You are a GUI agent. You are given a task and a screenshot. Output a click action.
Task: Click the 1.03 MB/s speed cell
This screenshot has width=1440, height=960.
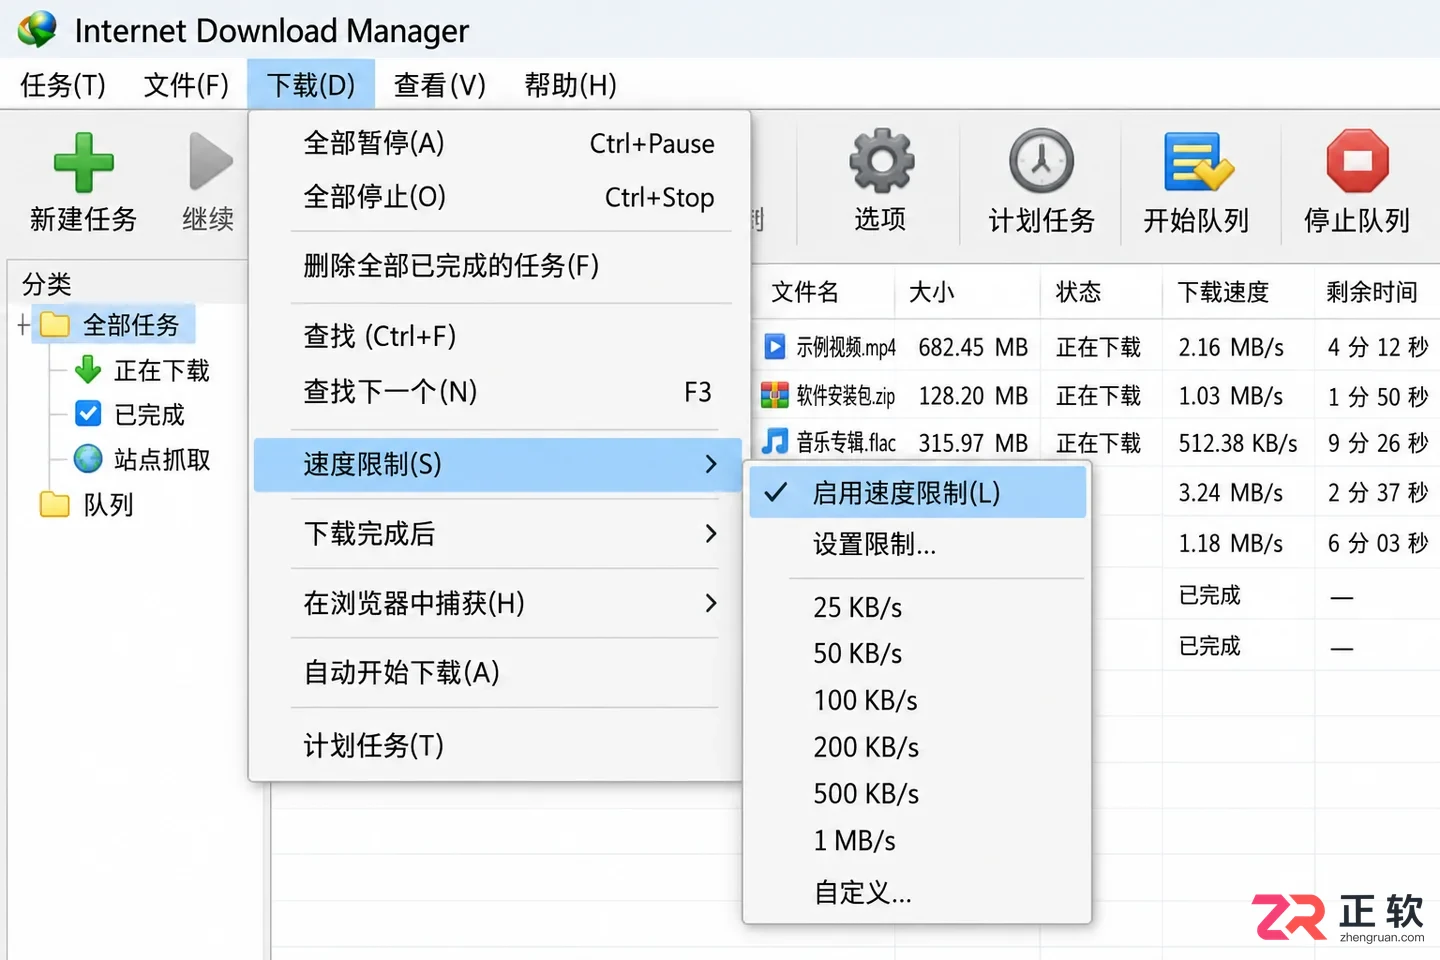coord(1231,396)
